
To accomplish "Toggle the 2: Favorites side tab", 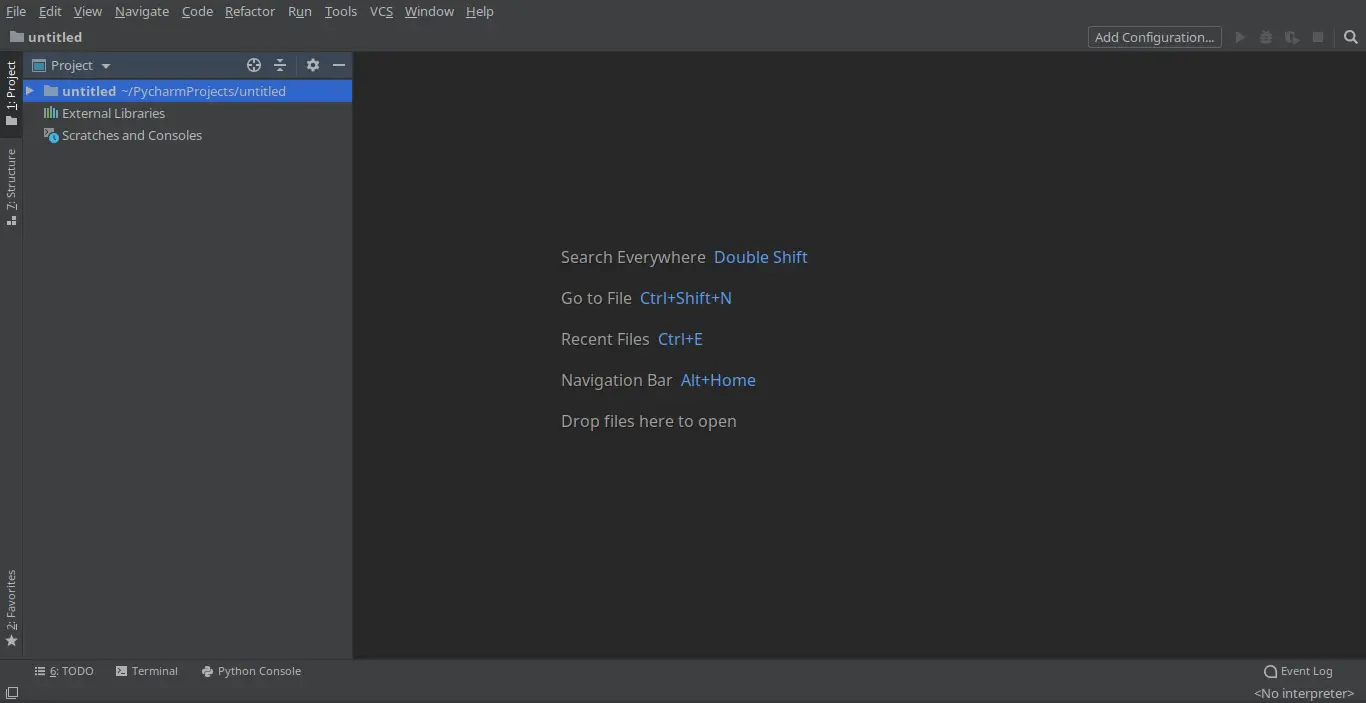I will (x=11, y=609).
